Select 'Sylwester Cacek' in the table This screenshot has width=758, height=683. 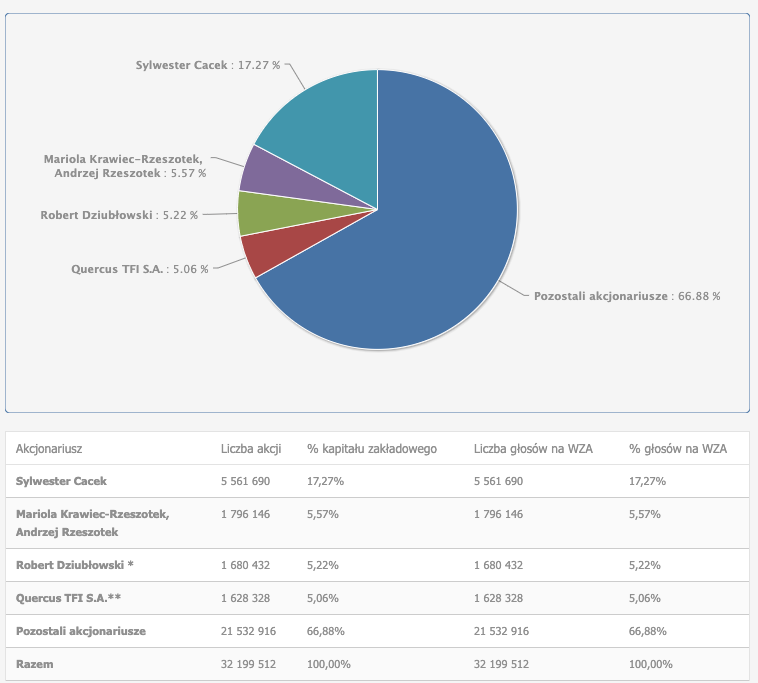61,481
